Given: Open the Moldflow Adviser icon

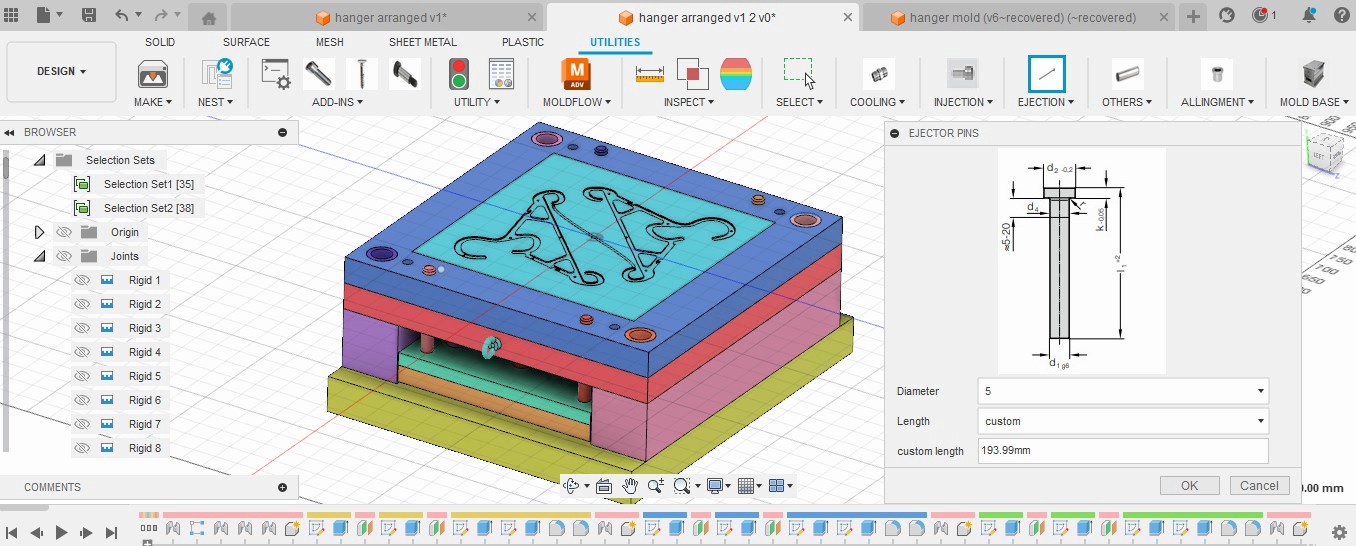Looking at the screenshot, I should click(576, 74).
